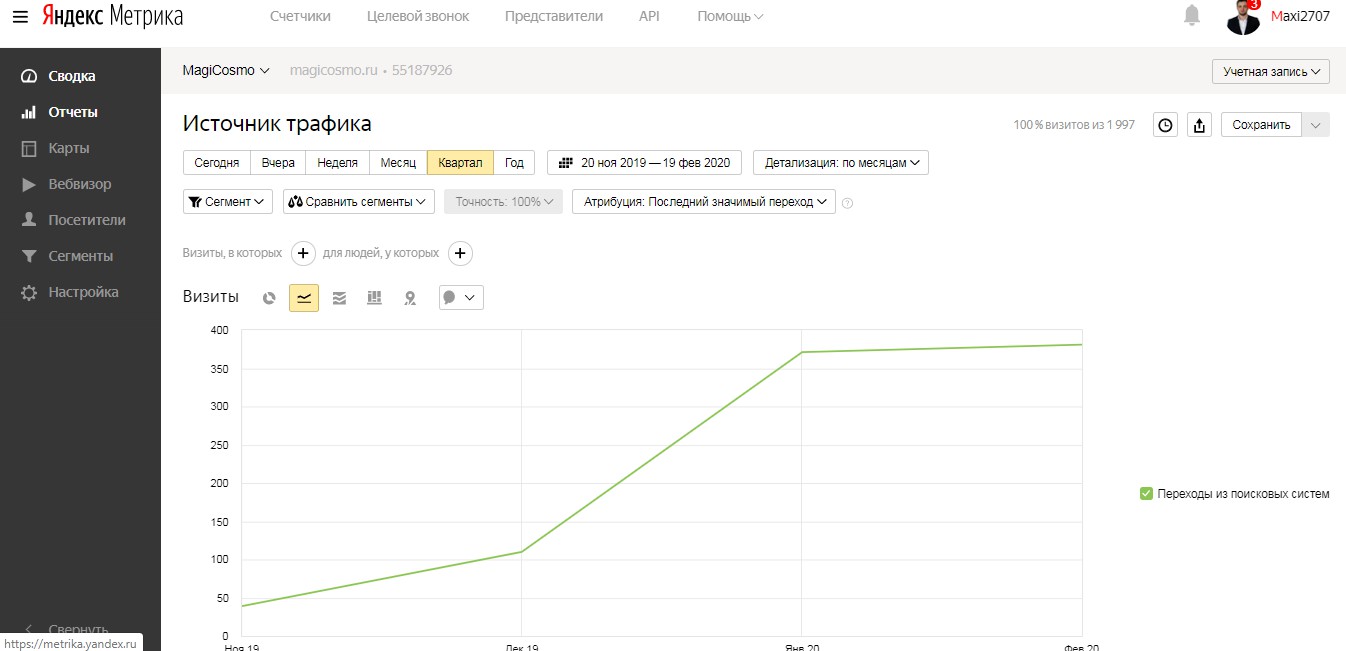
Task: Open Целевой звонок page
Action: tap(418, 16)
